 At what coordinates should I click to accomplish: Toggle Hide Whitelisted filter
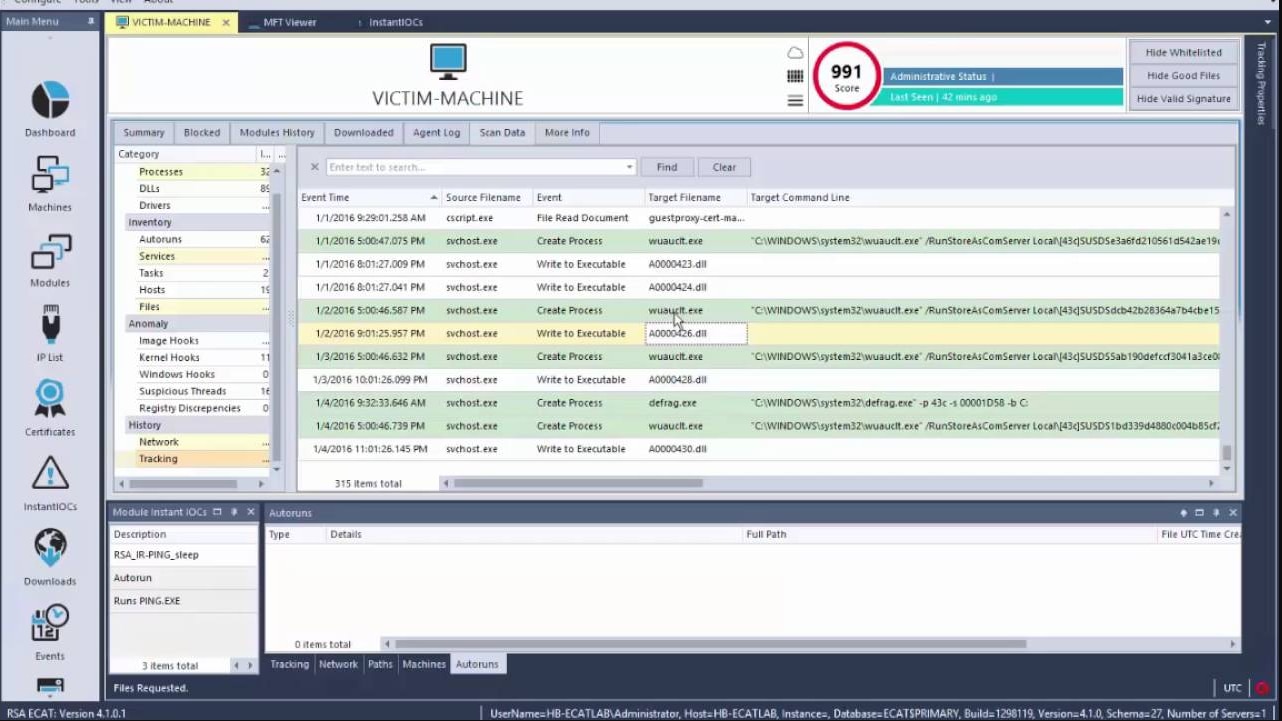[1183, 52]
